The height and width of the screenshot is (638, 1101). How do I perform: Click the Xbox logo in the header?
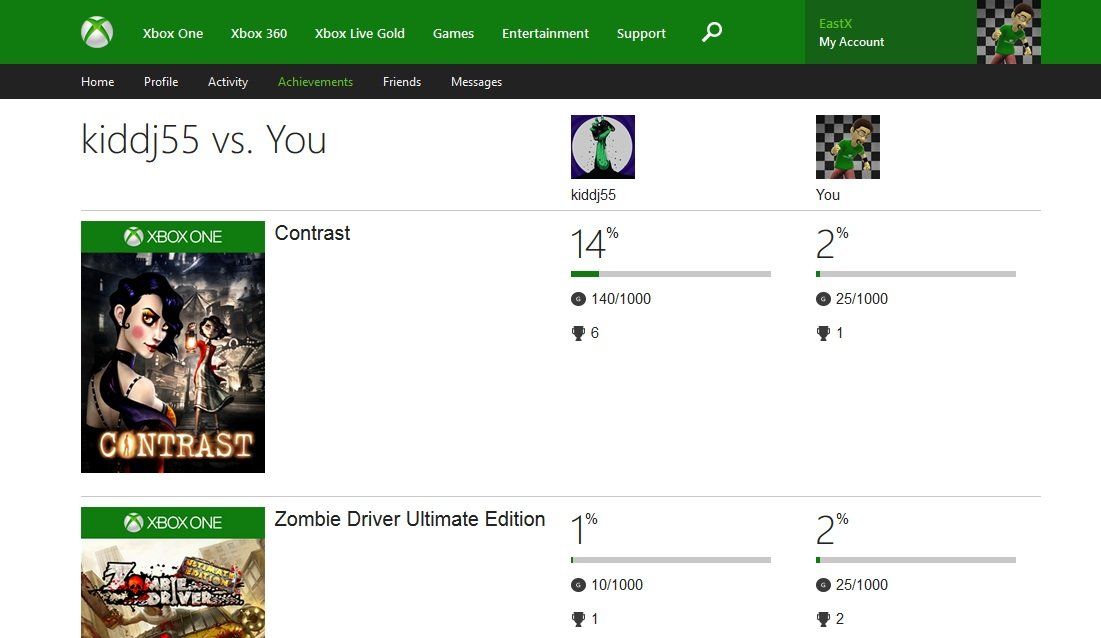pos(96,31)
